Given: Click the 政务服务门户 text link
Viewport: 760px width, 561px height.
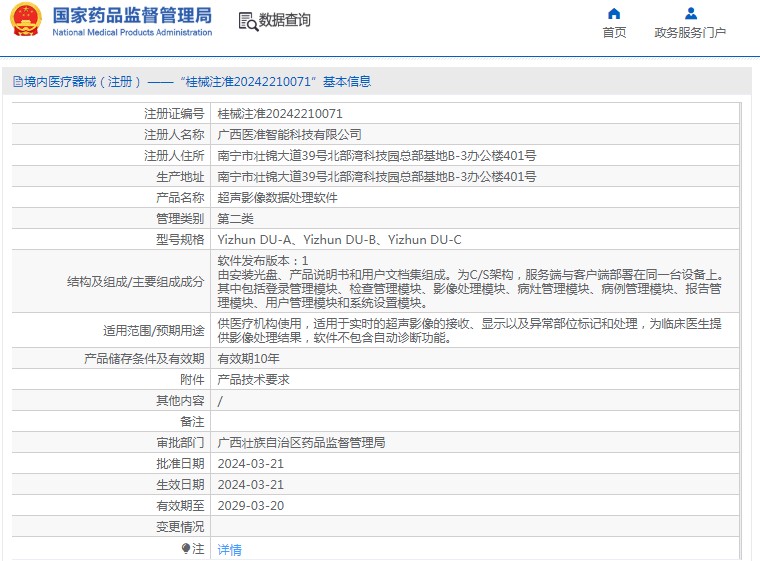Looking at the screenshot, I should click(690, 32).
